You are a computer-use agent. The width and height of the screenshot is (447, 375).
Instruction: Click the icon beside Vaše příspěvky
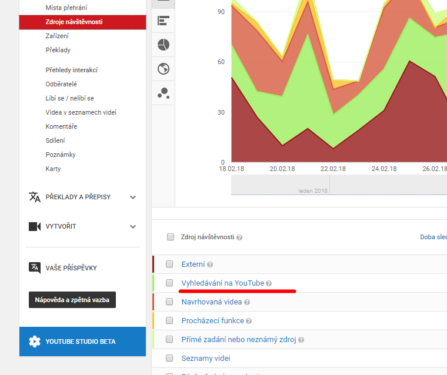[35, 268]
